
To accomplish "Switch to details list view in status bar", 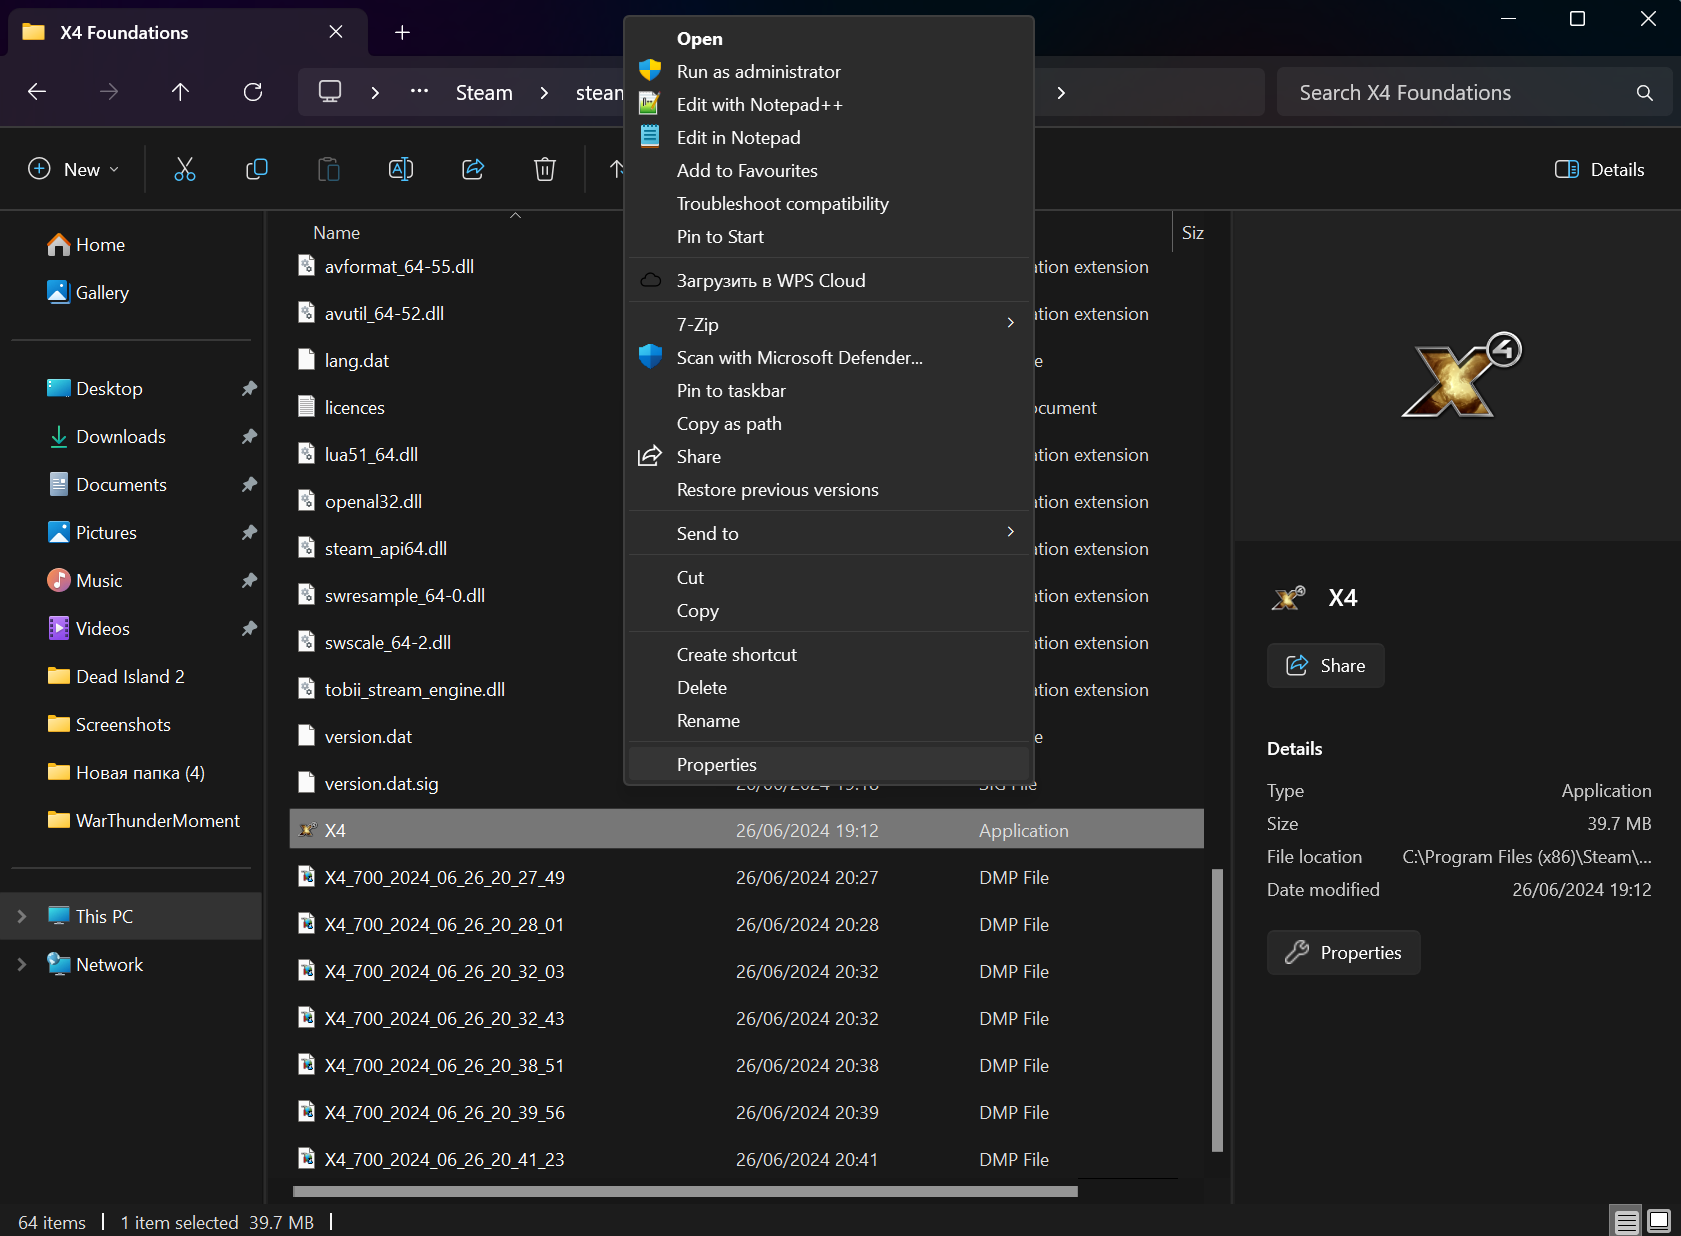I will tap(1627, 1221).
